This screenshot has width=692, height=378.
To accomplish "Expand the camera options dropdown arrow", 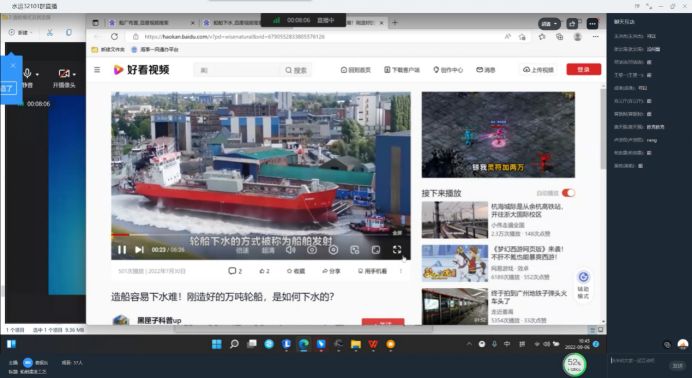I will click(74, 75).
